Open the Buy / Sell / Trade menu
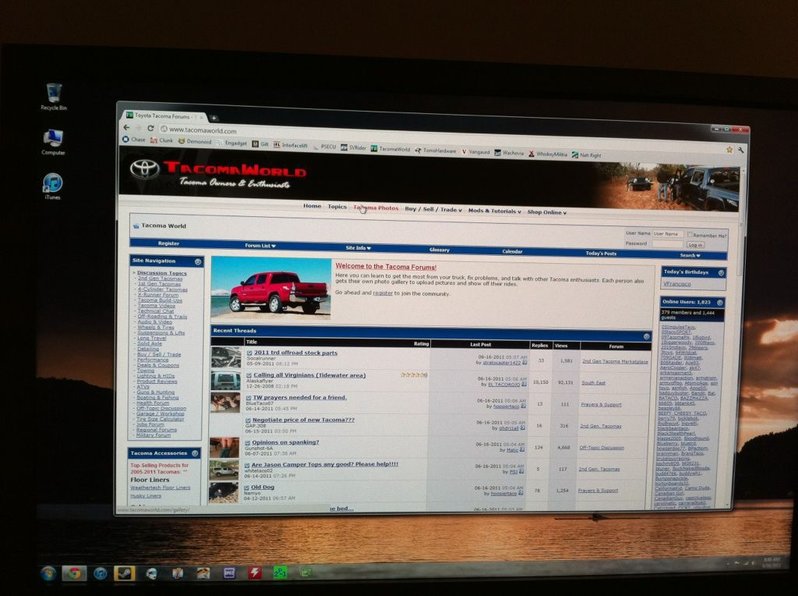The height and width of the screenshot is (596, 798). coord(433,209)
